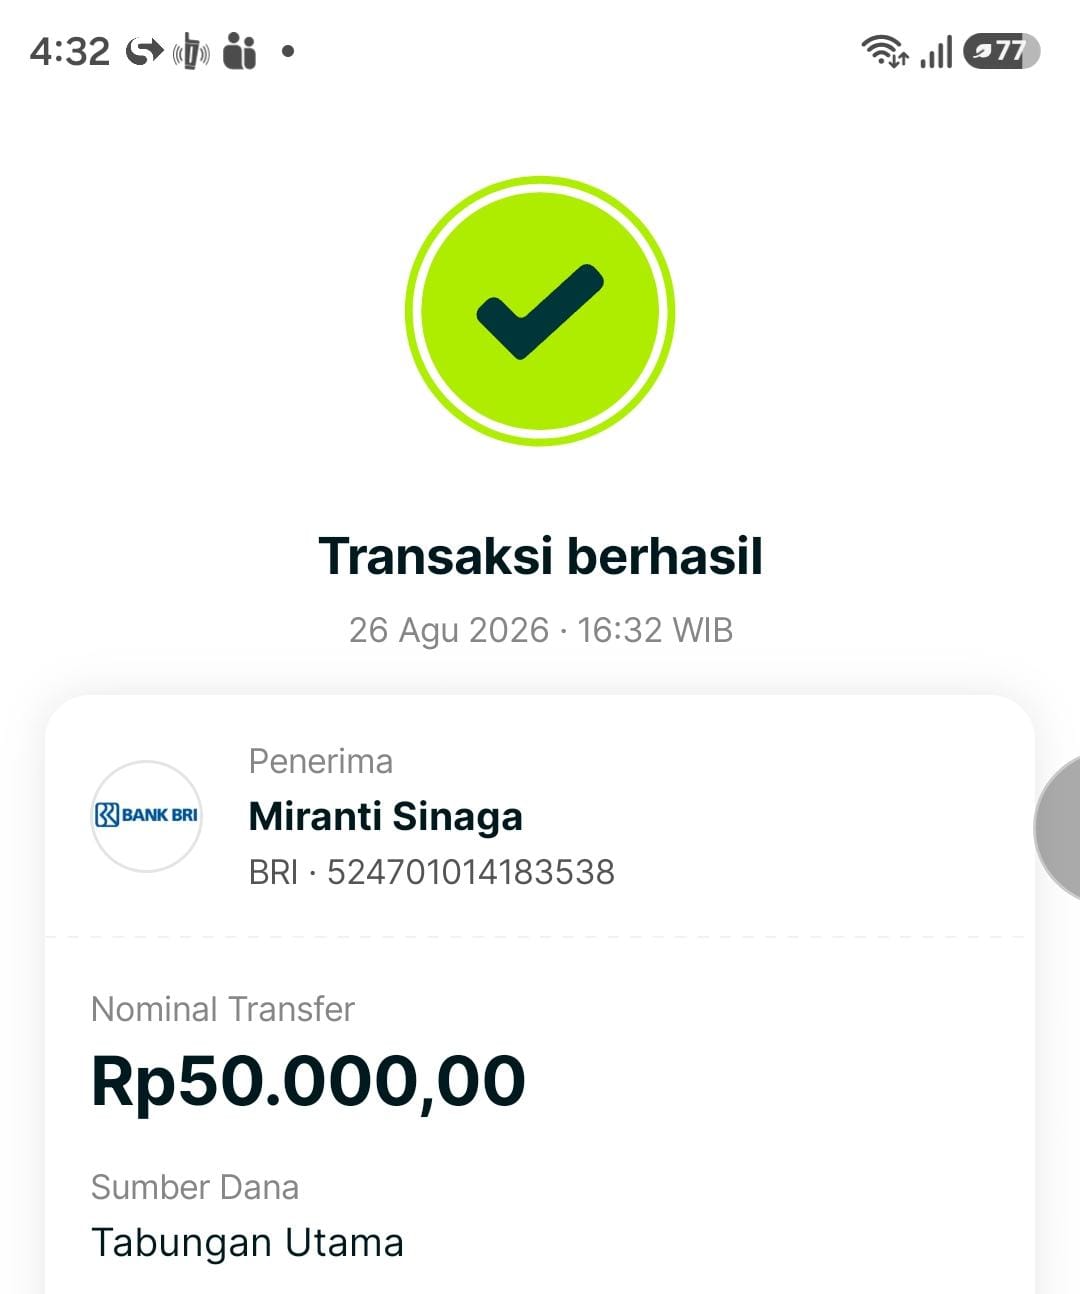Tap the Sumber Dana label
This screenshot has height=1294, width=1080.
click(195, 1187)
